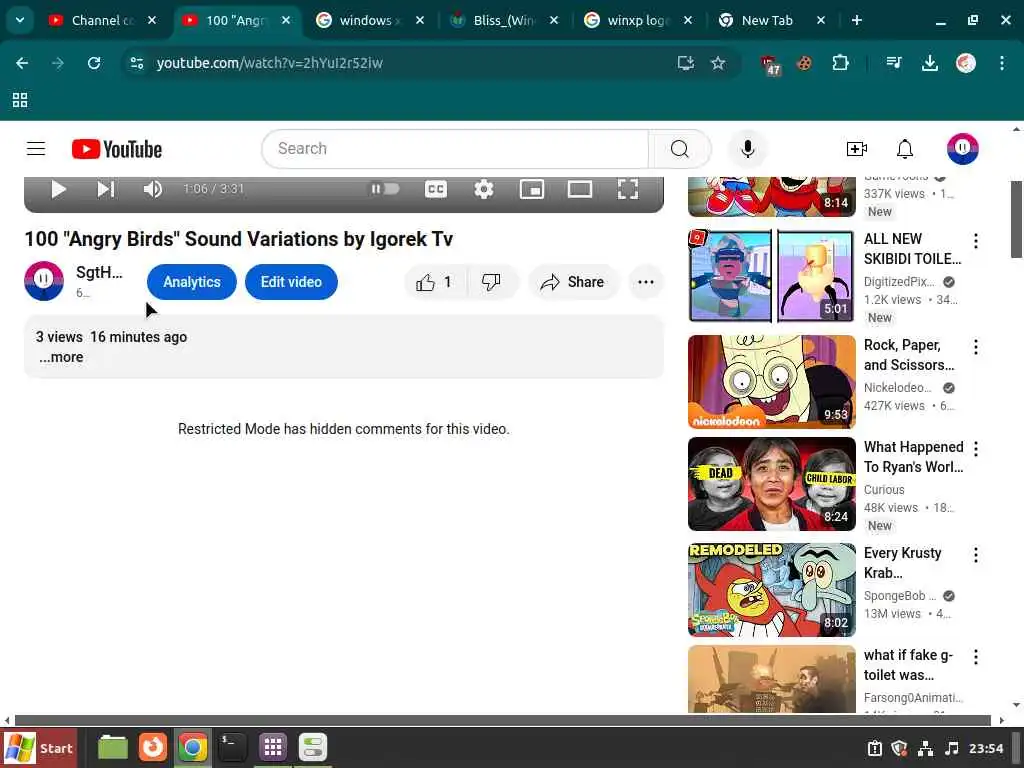Open options for fake g-toilet video
This screenshot has width=1024, height=768.
[976, 657]
